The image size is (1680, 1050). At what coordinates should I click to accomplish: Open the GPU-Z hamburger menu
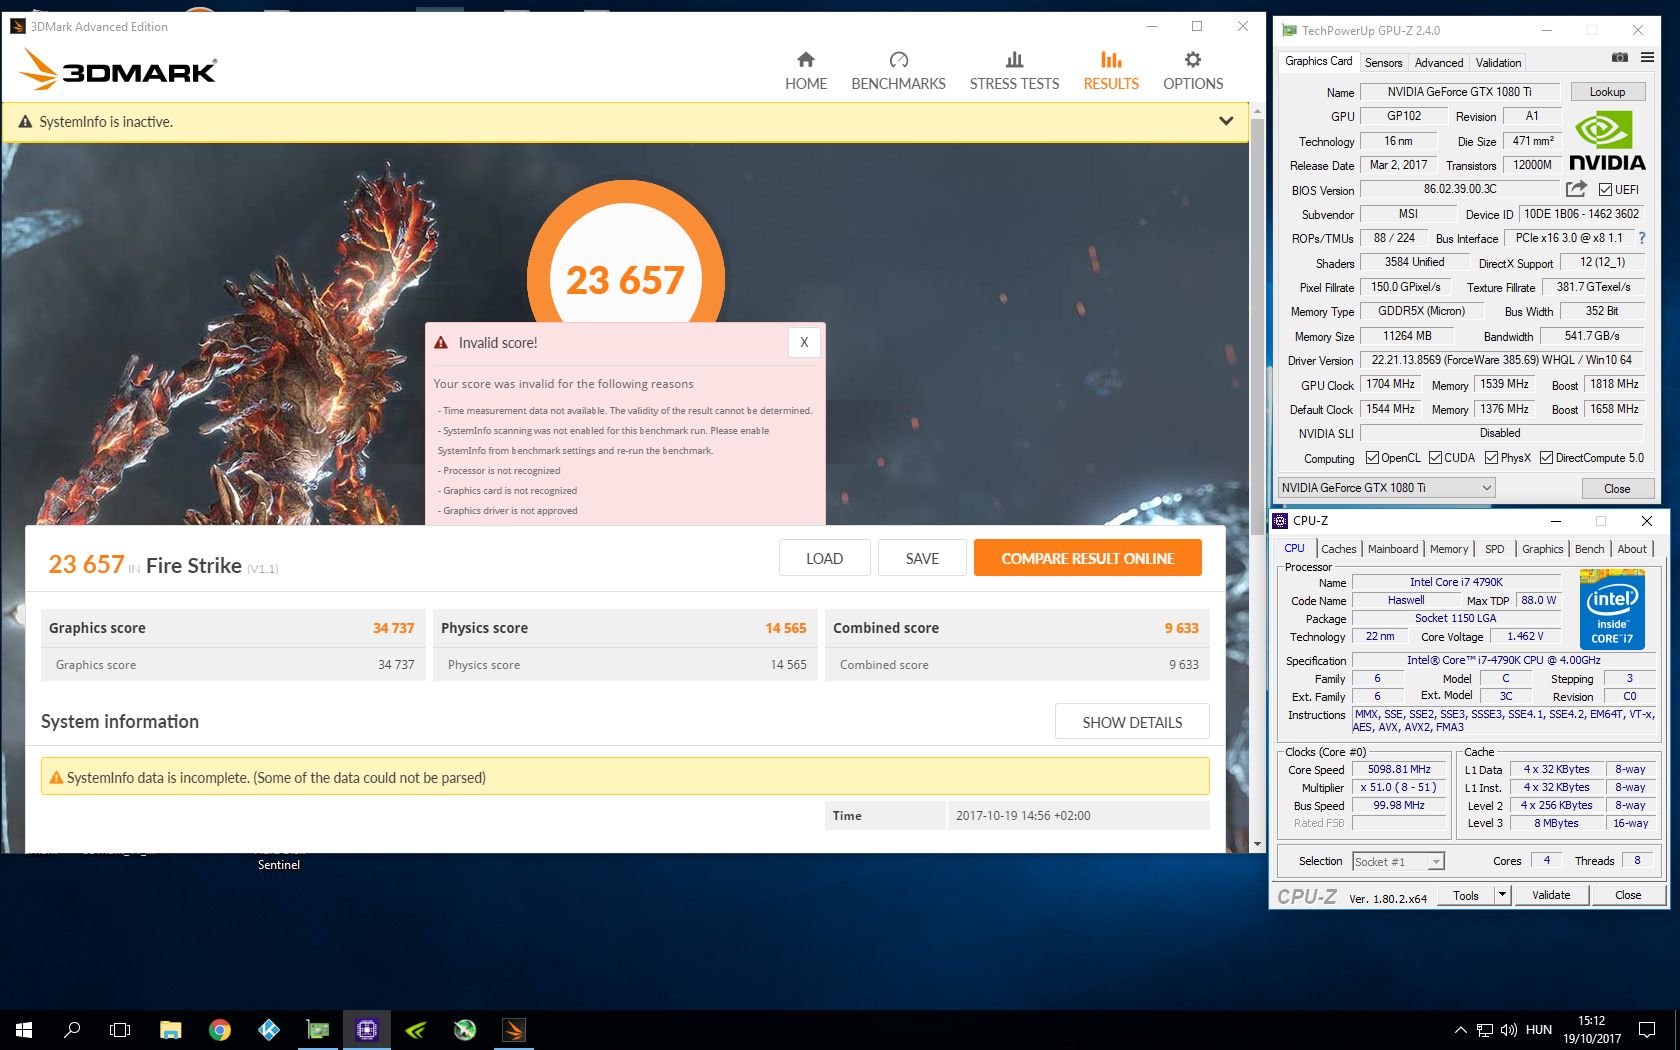tap(1647, 57)
